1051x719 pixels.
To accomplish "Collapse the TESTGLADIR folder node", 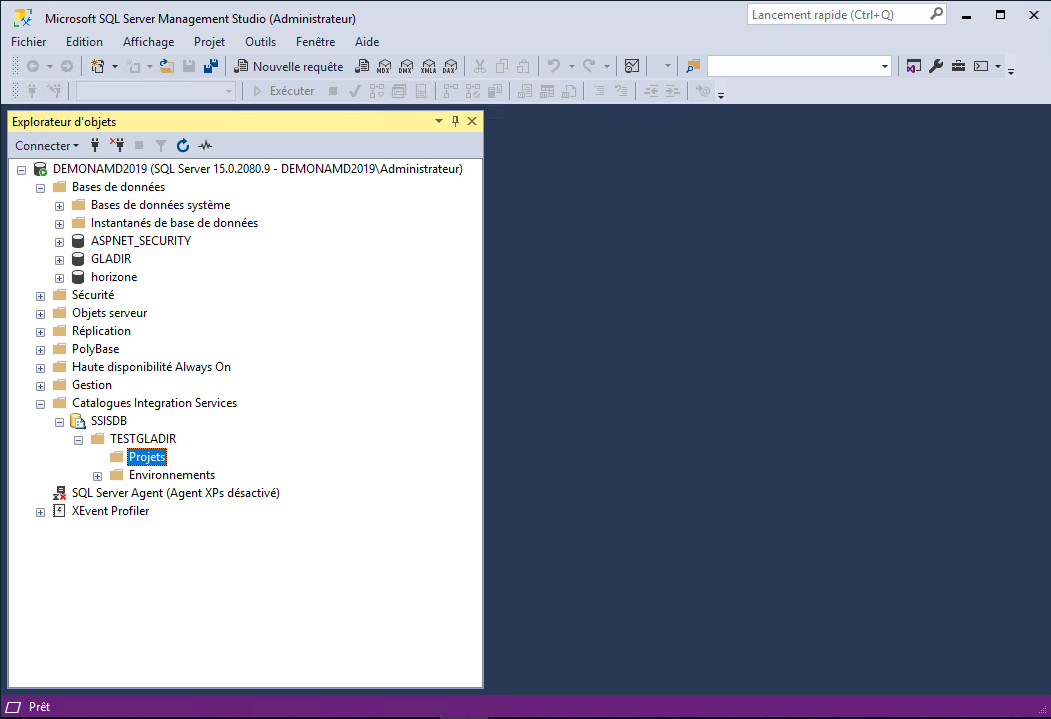I will tap(79, 439).
